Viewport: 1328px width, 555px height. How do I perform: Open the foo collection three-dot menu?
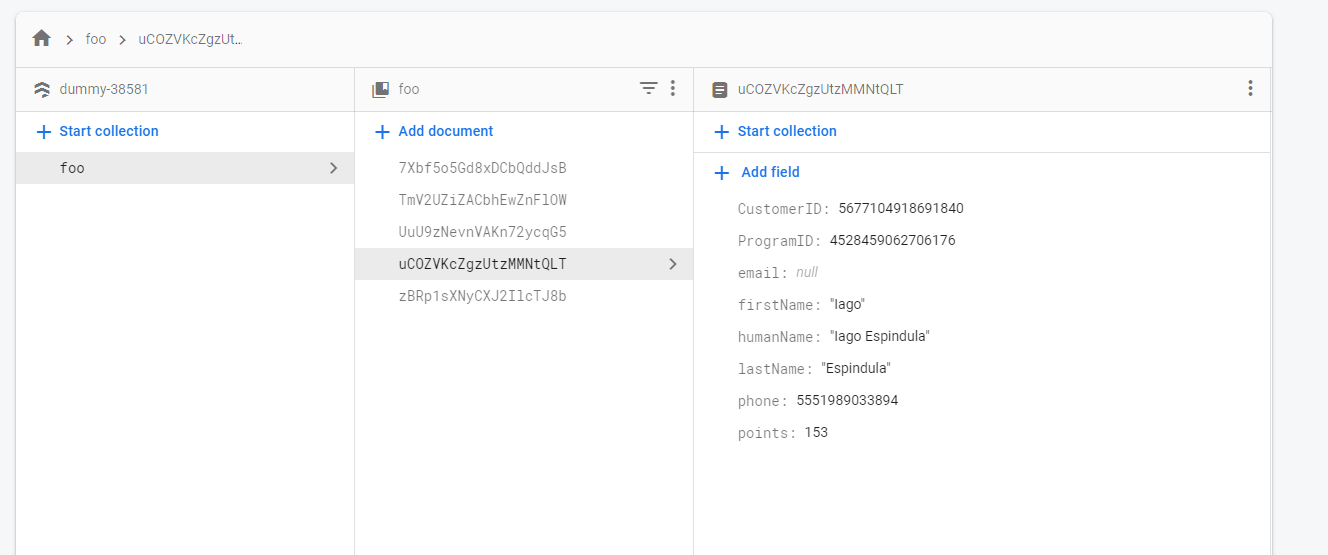click(x=673, y=89)
